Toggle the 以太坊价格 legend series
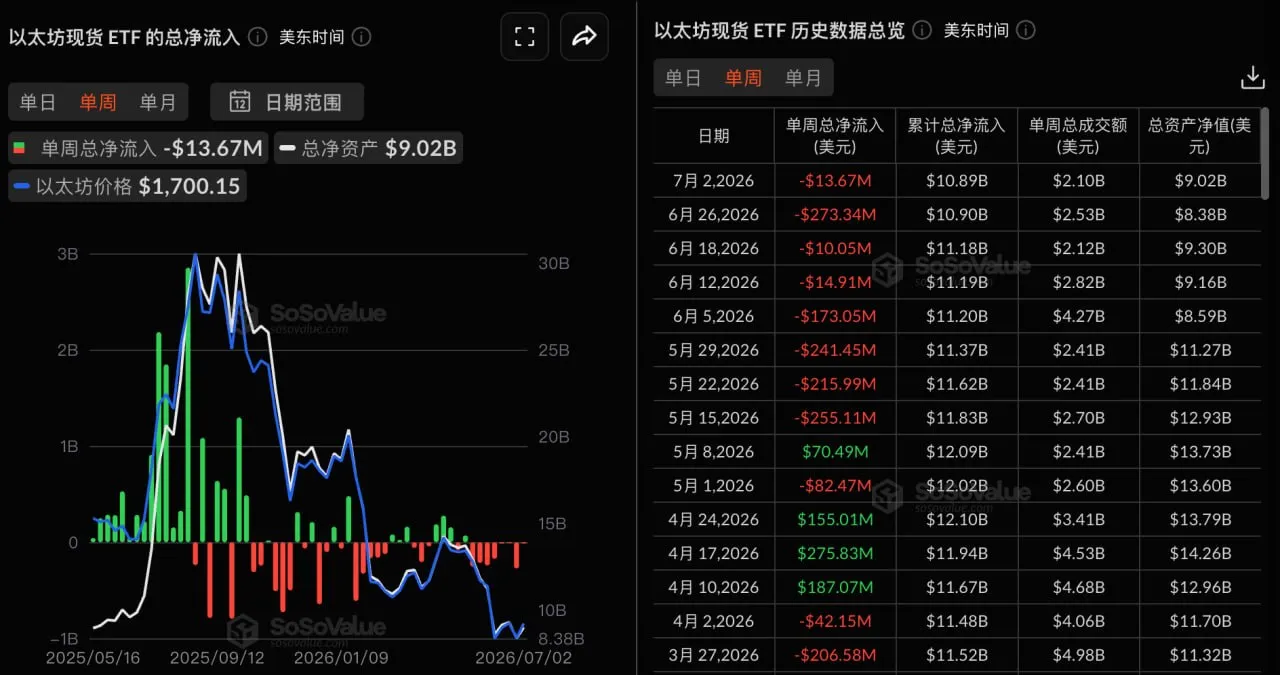Viewport: 1280px width, 675px height. pos(127,186)
